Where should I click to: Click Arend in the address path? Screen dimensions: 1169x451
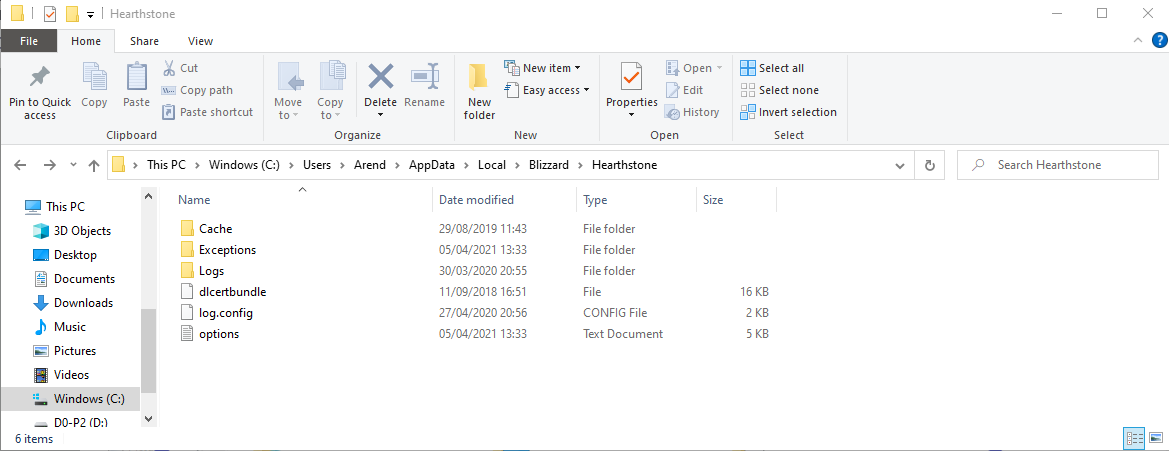pos(370,165)
